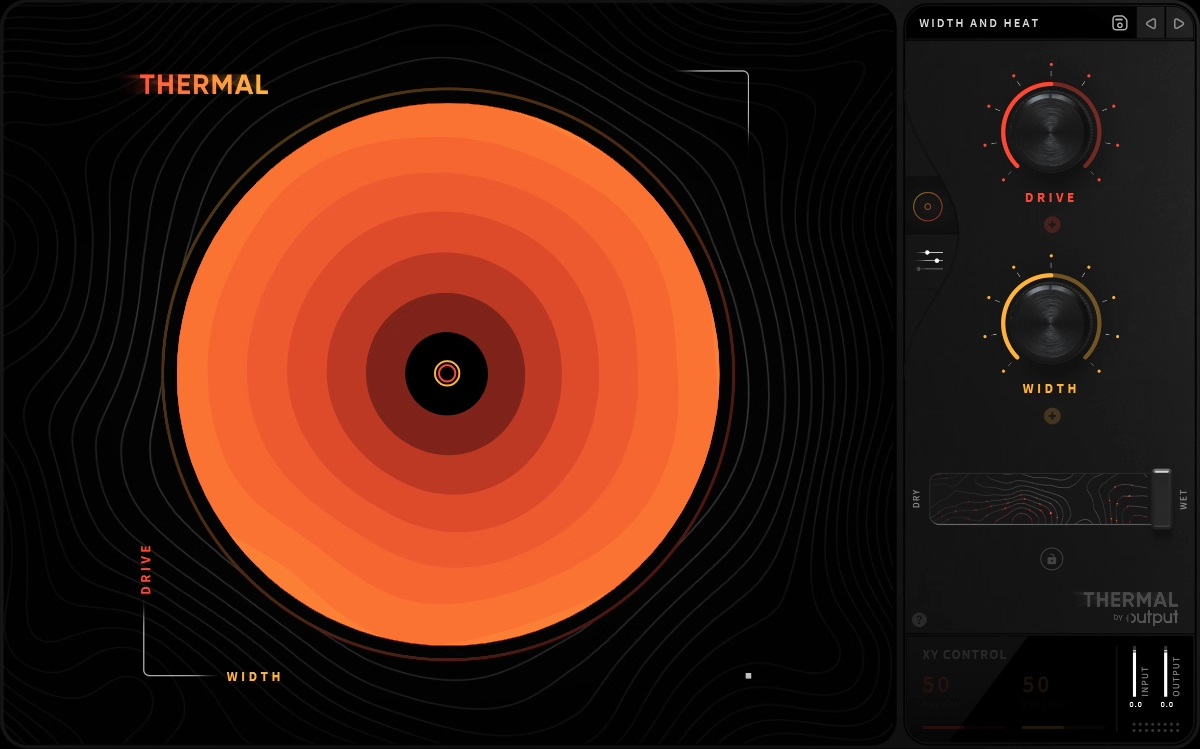Click the Output level meter
1200x749 pixels.
(1166, 673)
